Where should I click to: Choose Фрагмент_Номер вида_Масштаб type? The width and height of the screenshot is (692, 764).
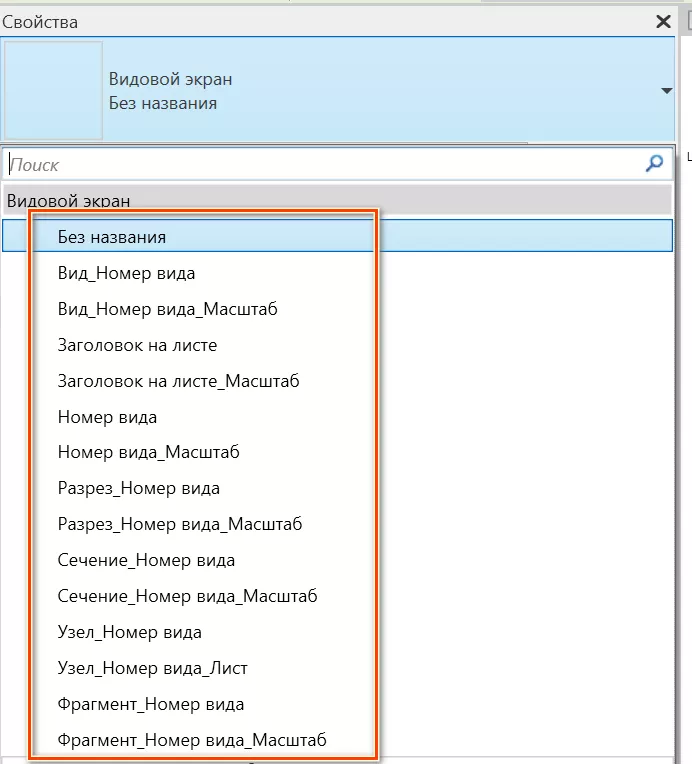pyautogui.click(x=191, y=740)
